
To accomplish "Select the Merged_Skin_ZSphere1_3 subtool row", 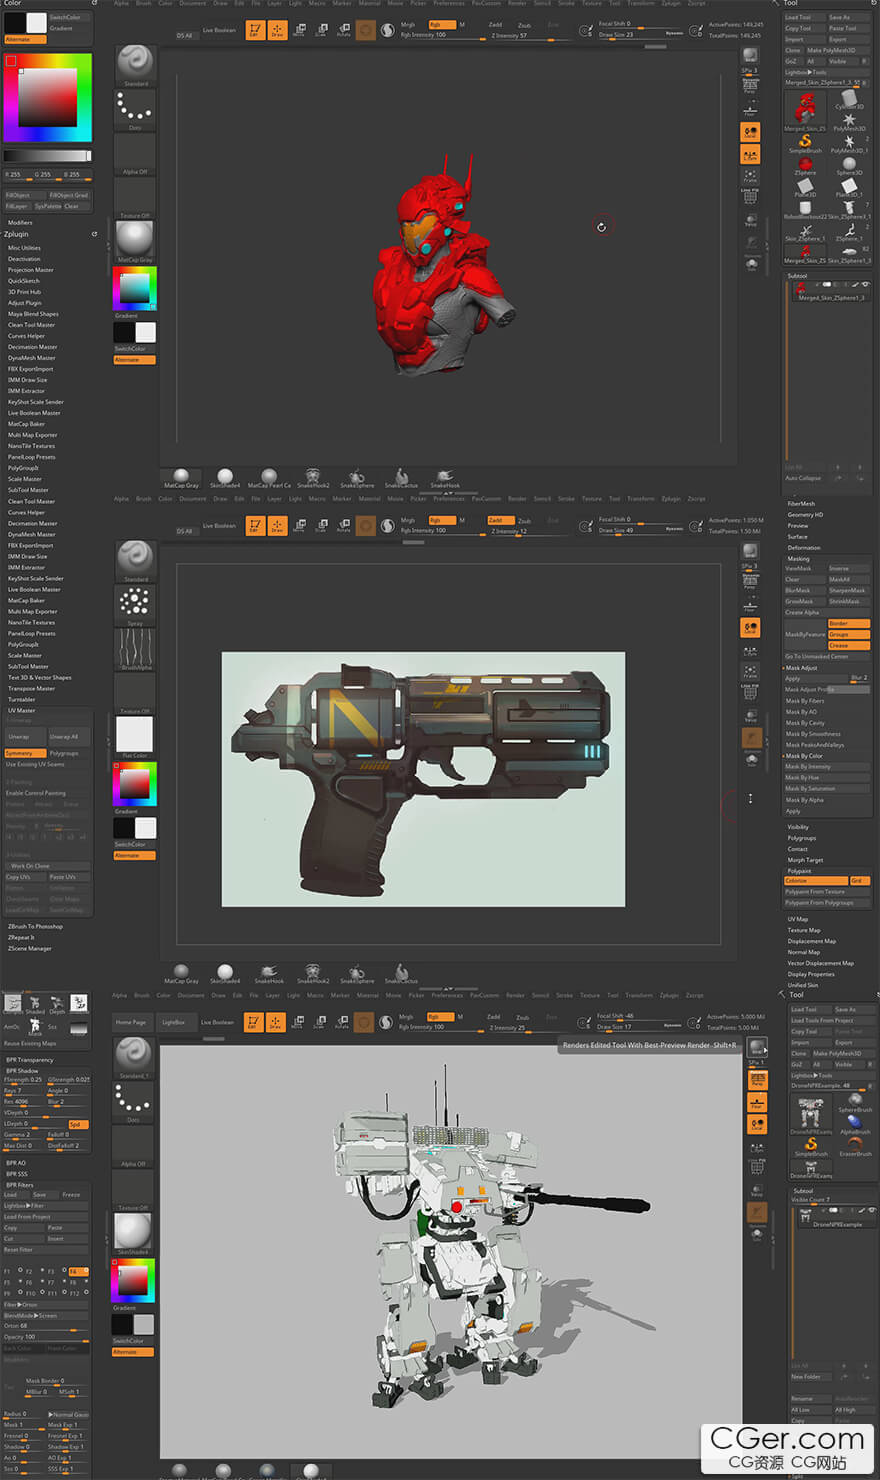I will click(x=832, y=292).
